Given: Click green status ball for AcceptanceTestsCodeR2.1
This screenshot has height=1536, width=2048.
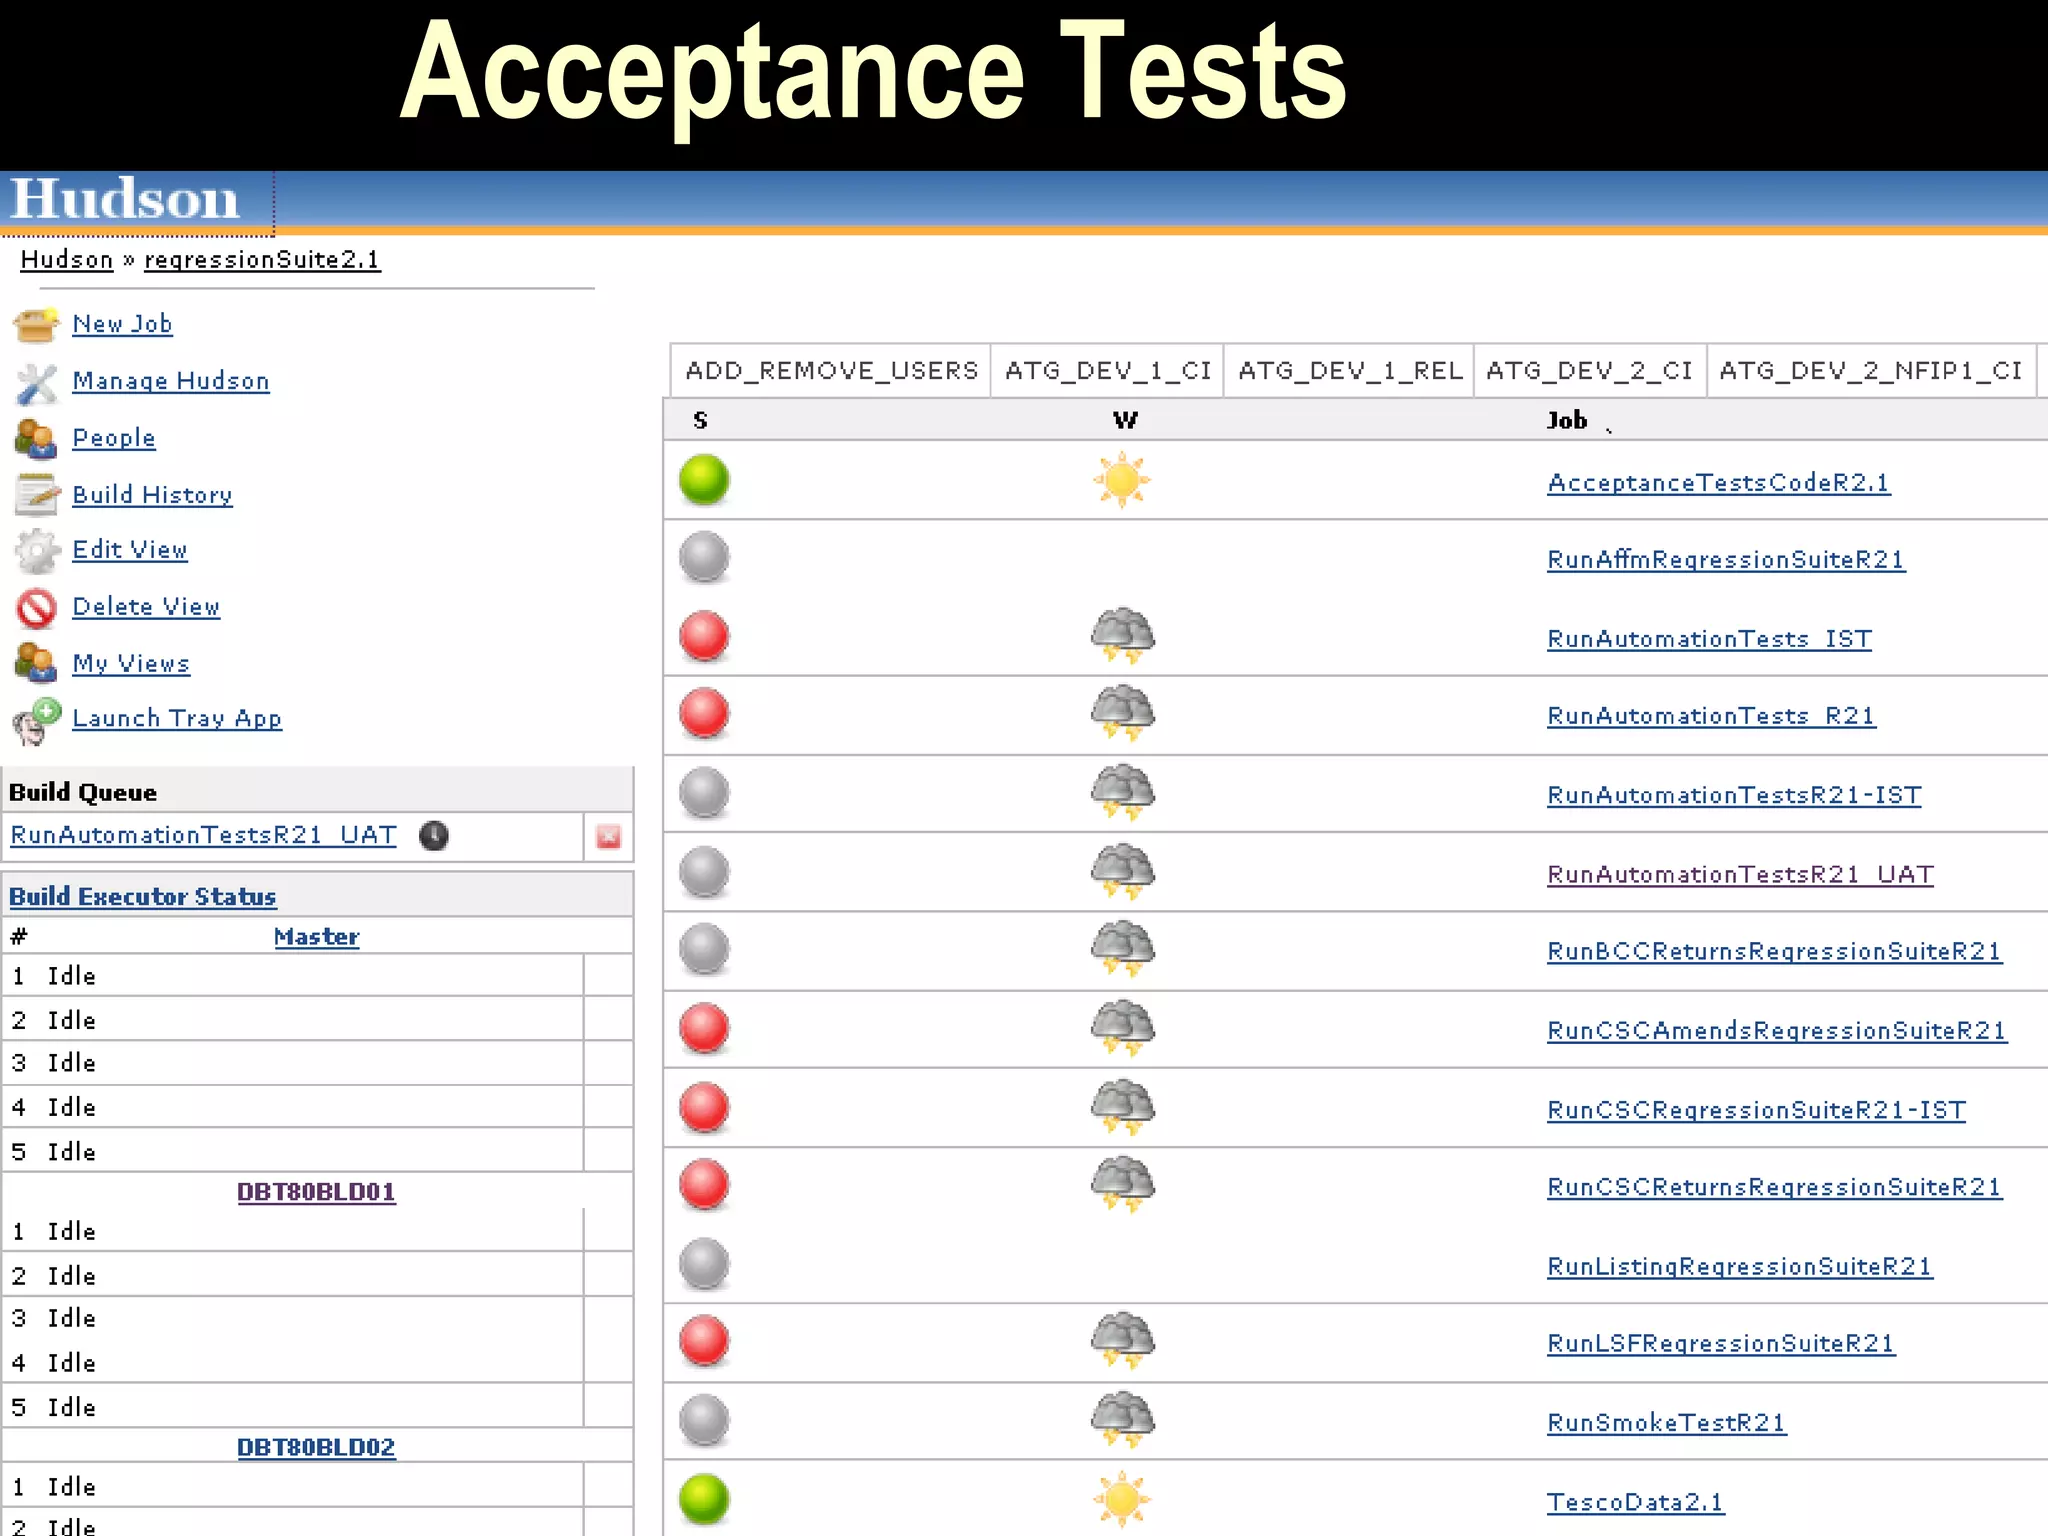Looking at the screenshot, I should point(704,480).
